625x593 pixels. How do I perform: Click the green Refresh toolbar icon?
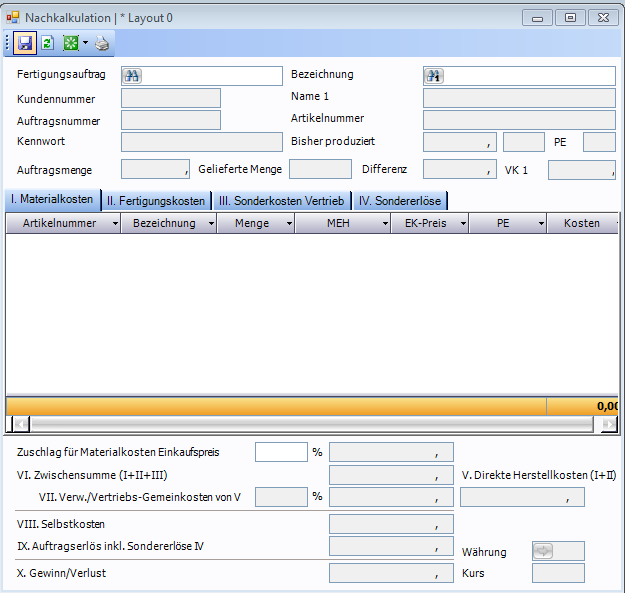(47, 43)
